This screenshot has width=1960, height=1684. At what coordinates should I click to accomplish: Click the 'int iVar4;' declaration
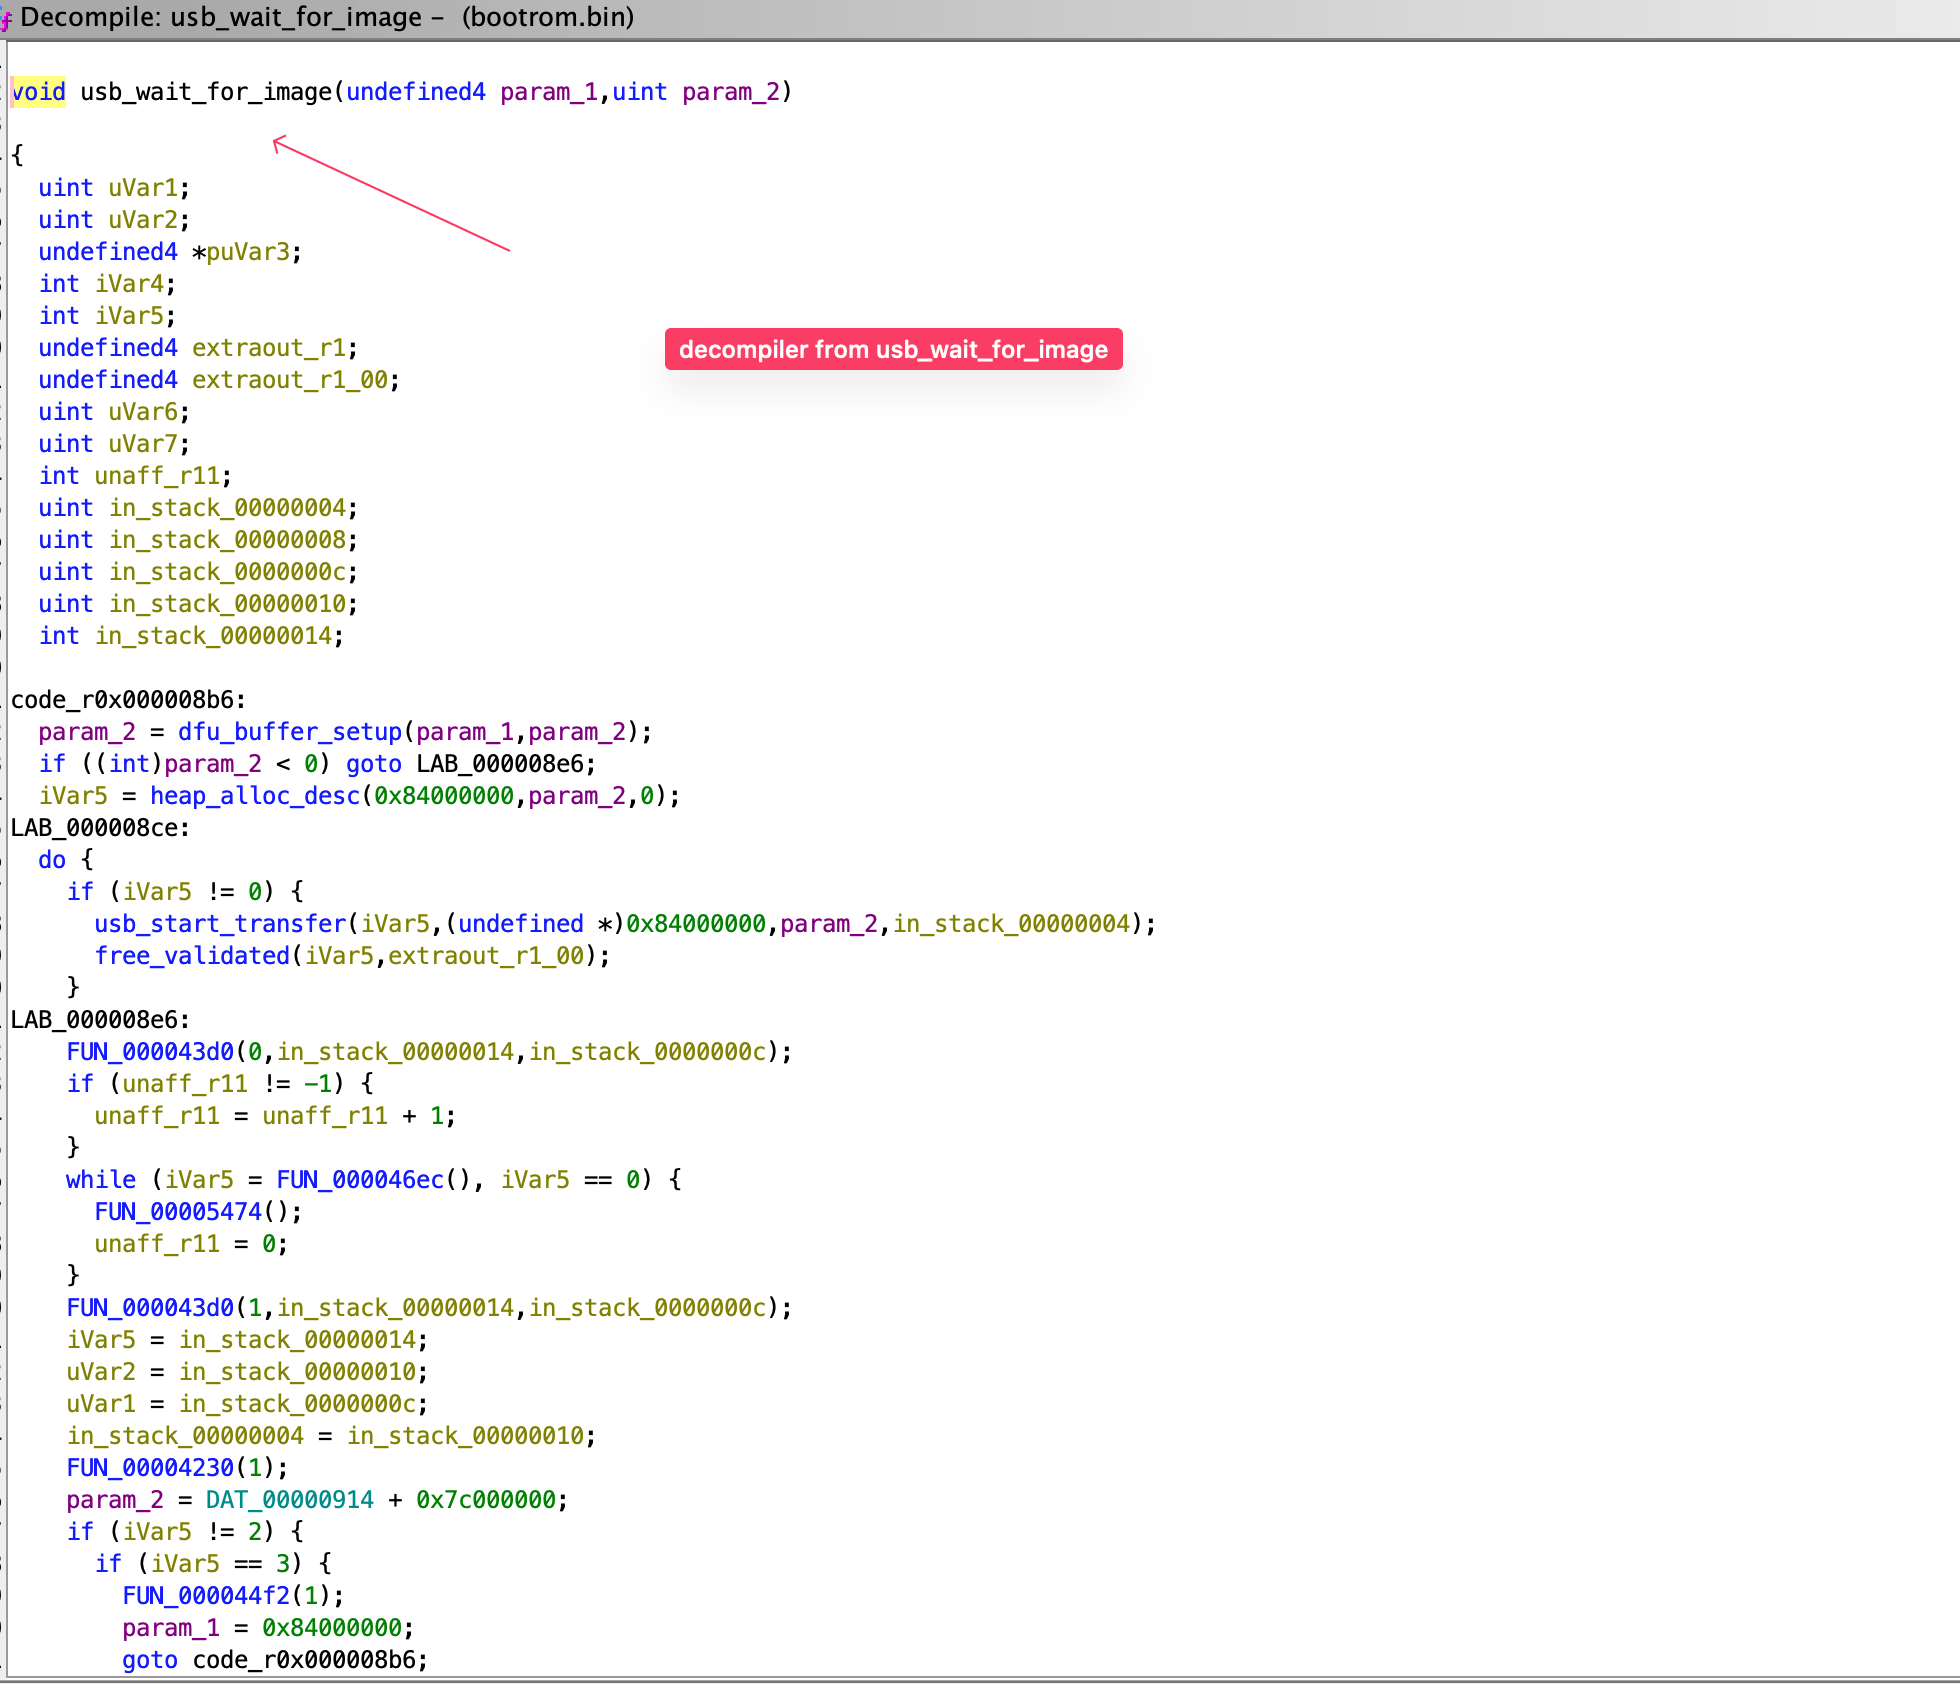pyautogui.click(x=106, y=284)
